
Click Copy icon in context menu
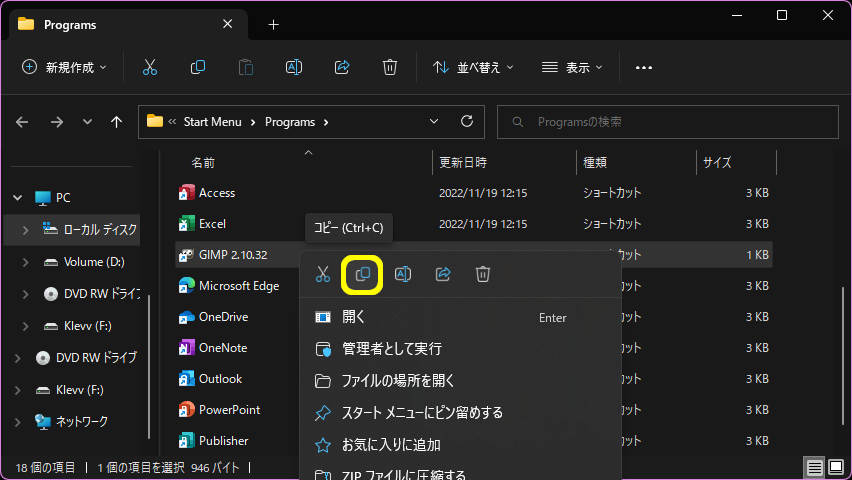pos(363,274)
